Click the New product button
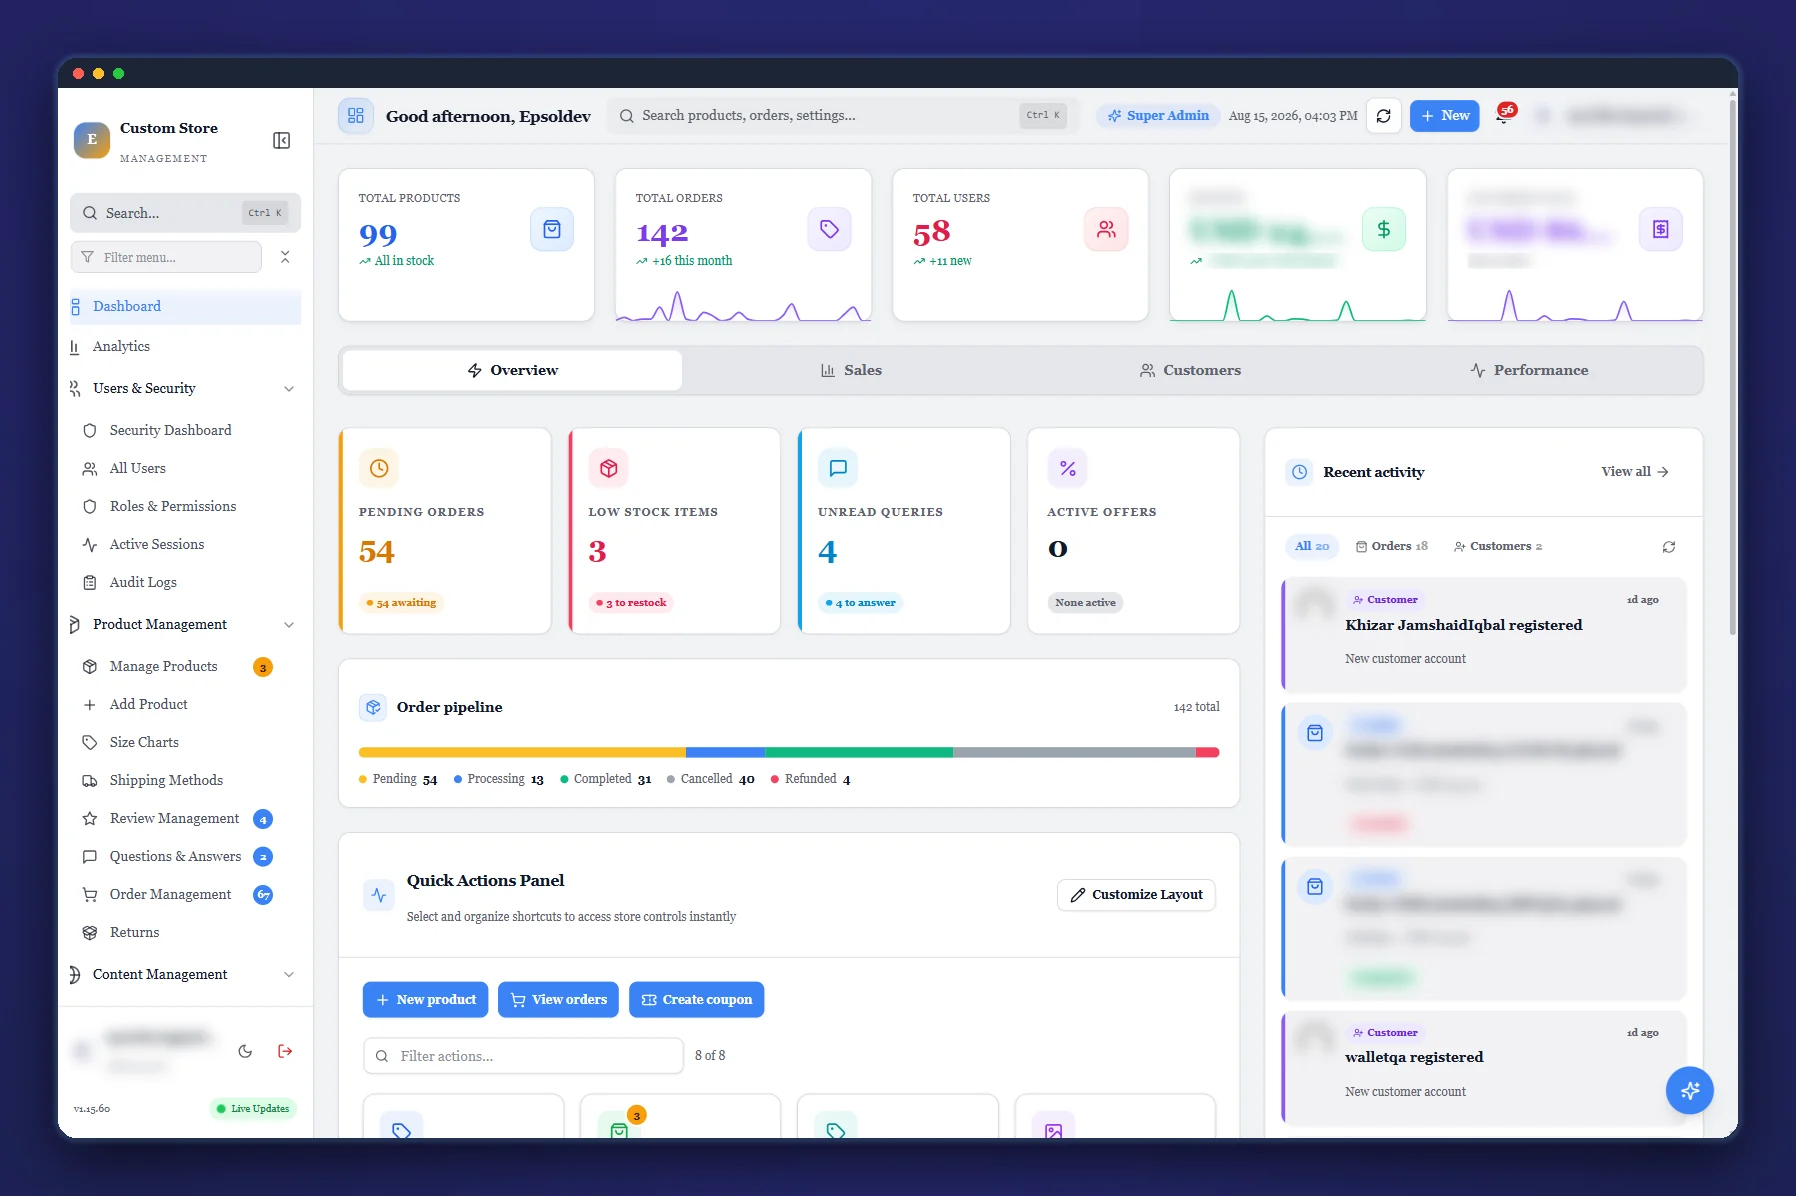This screenshot has height=1196, width=1796. pyautogui.click(x=425, y=1000)
